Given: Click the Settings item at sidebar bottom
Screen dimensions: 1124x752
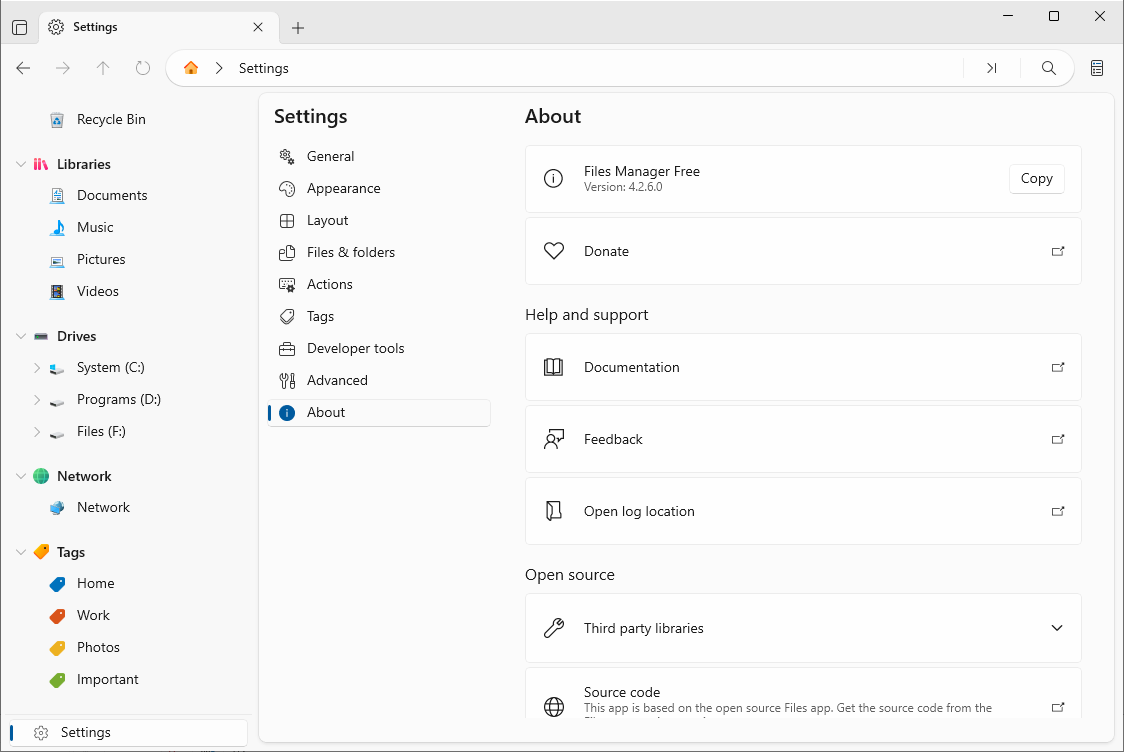Looking at the screenshot, I should tap(129, 733).
